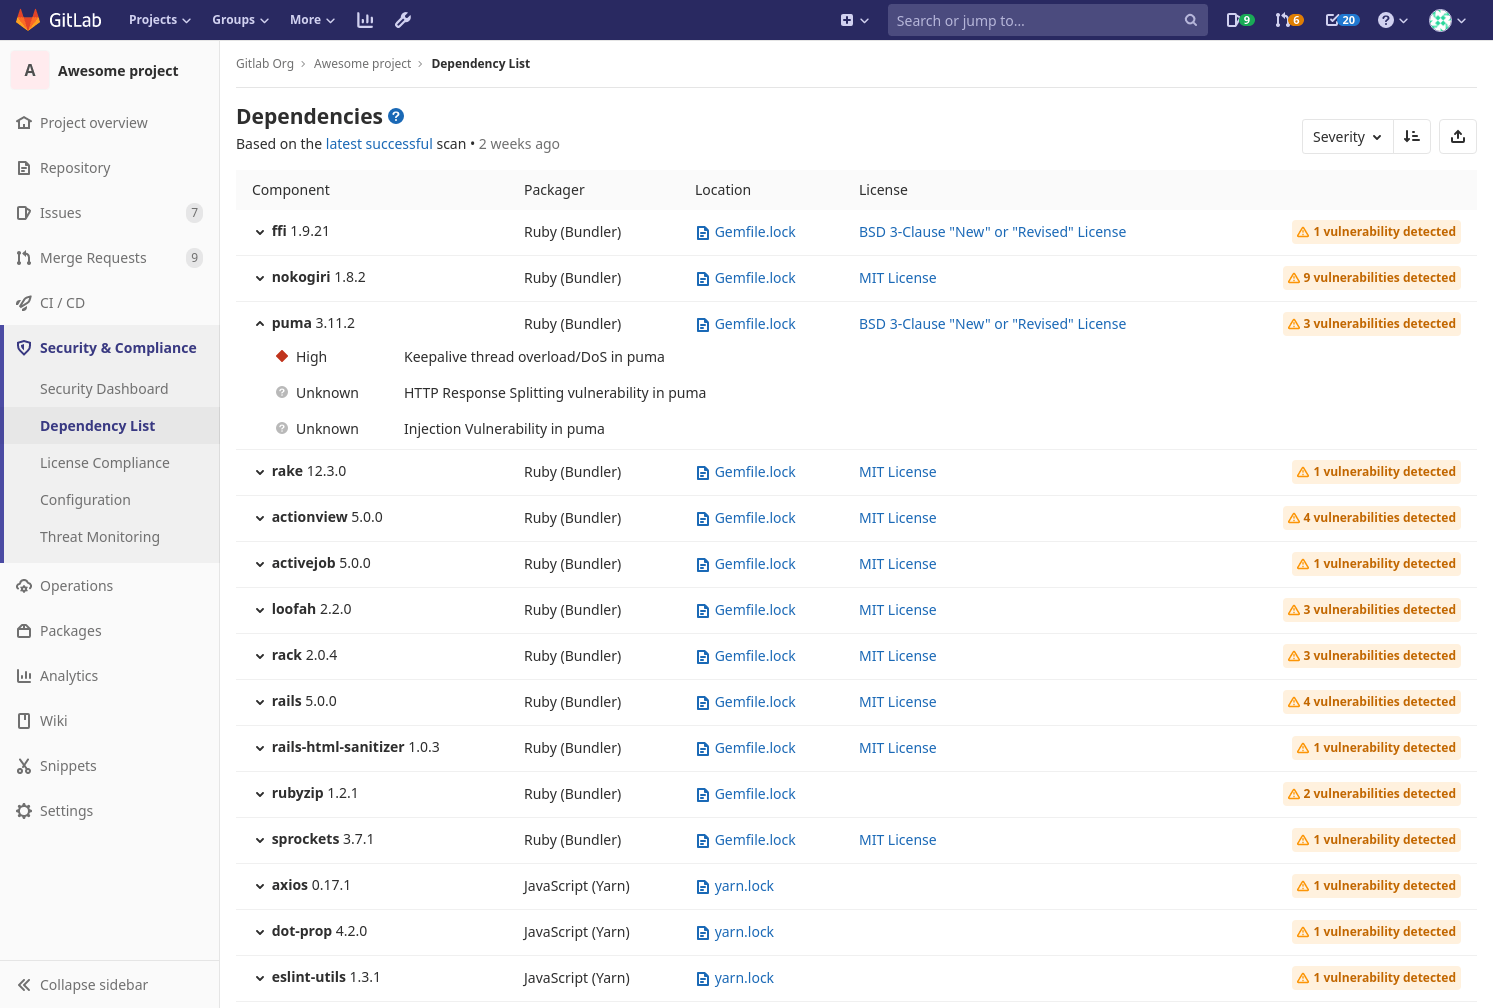Click the Admin wrench icon in top navbar
1493x1008 pixels.
(403, 20)
